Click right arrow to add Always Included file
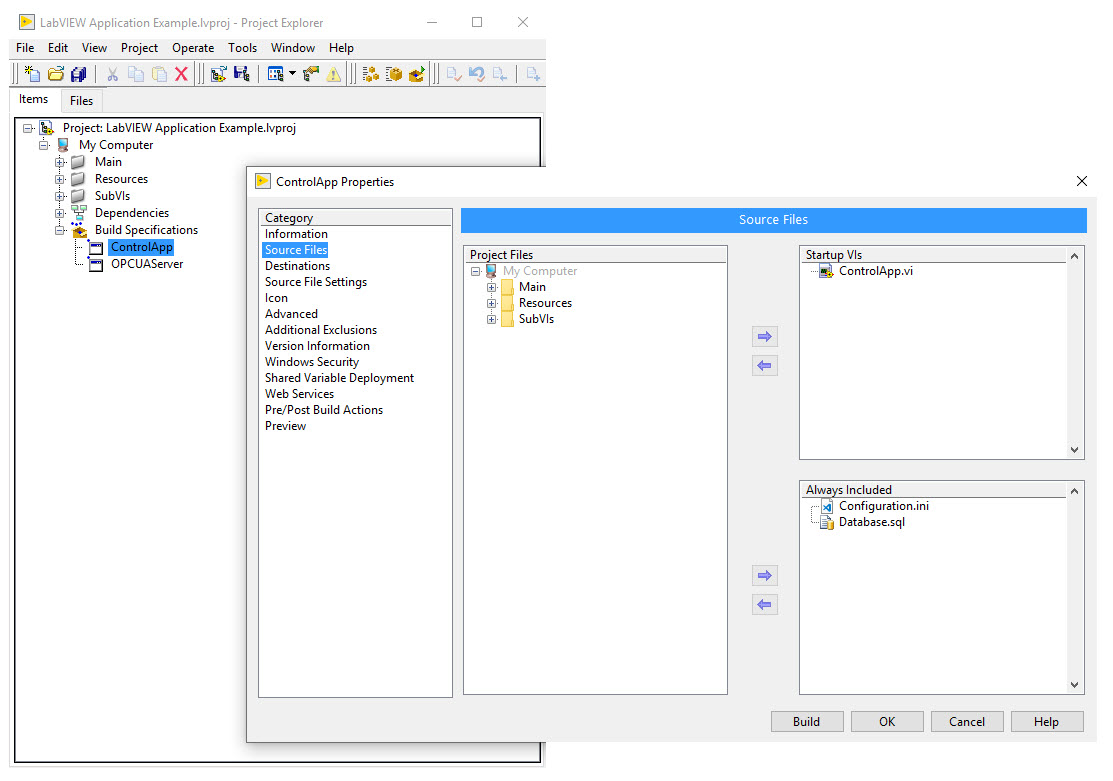Viewport: 1113px width, 781px height. coord(764,576)
